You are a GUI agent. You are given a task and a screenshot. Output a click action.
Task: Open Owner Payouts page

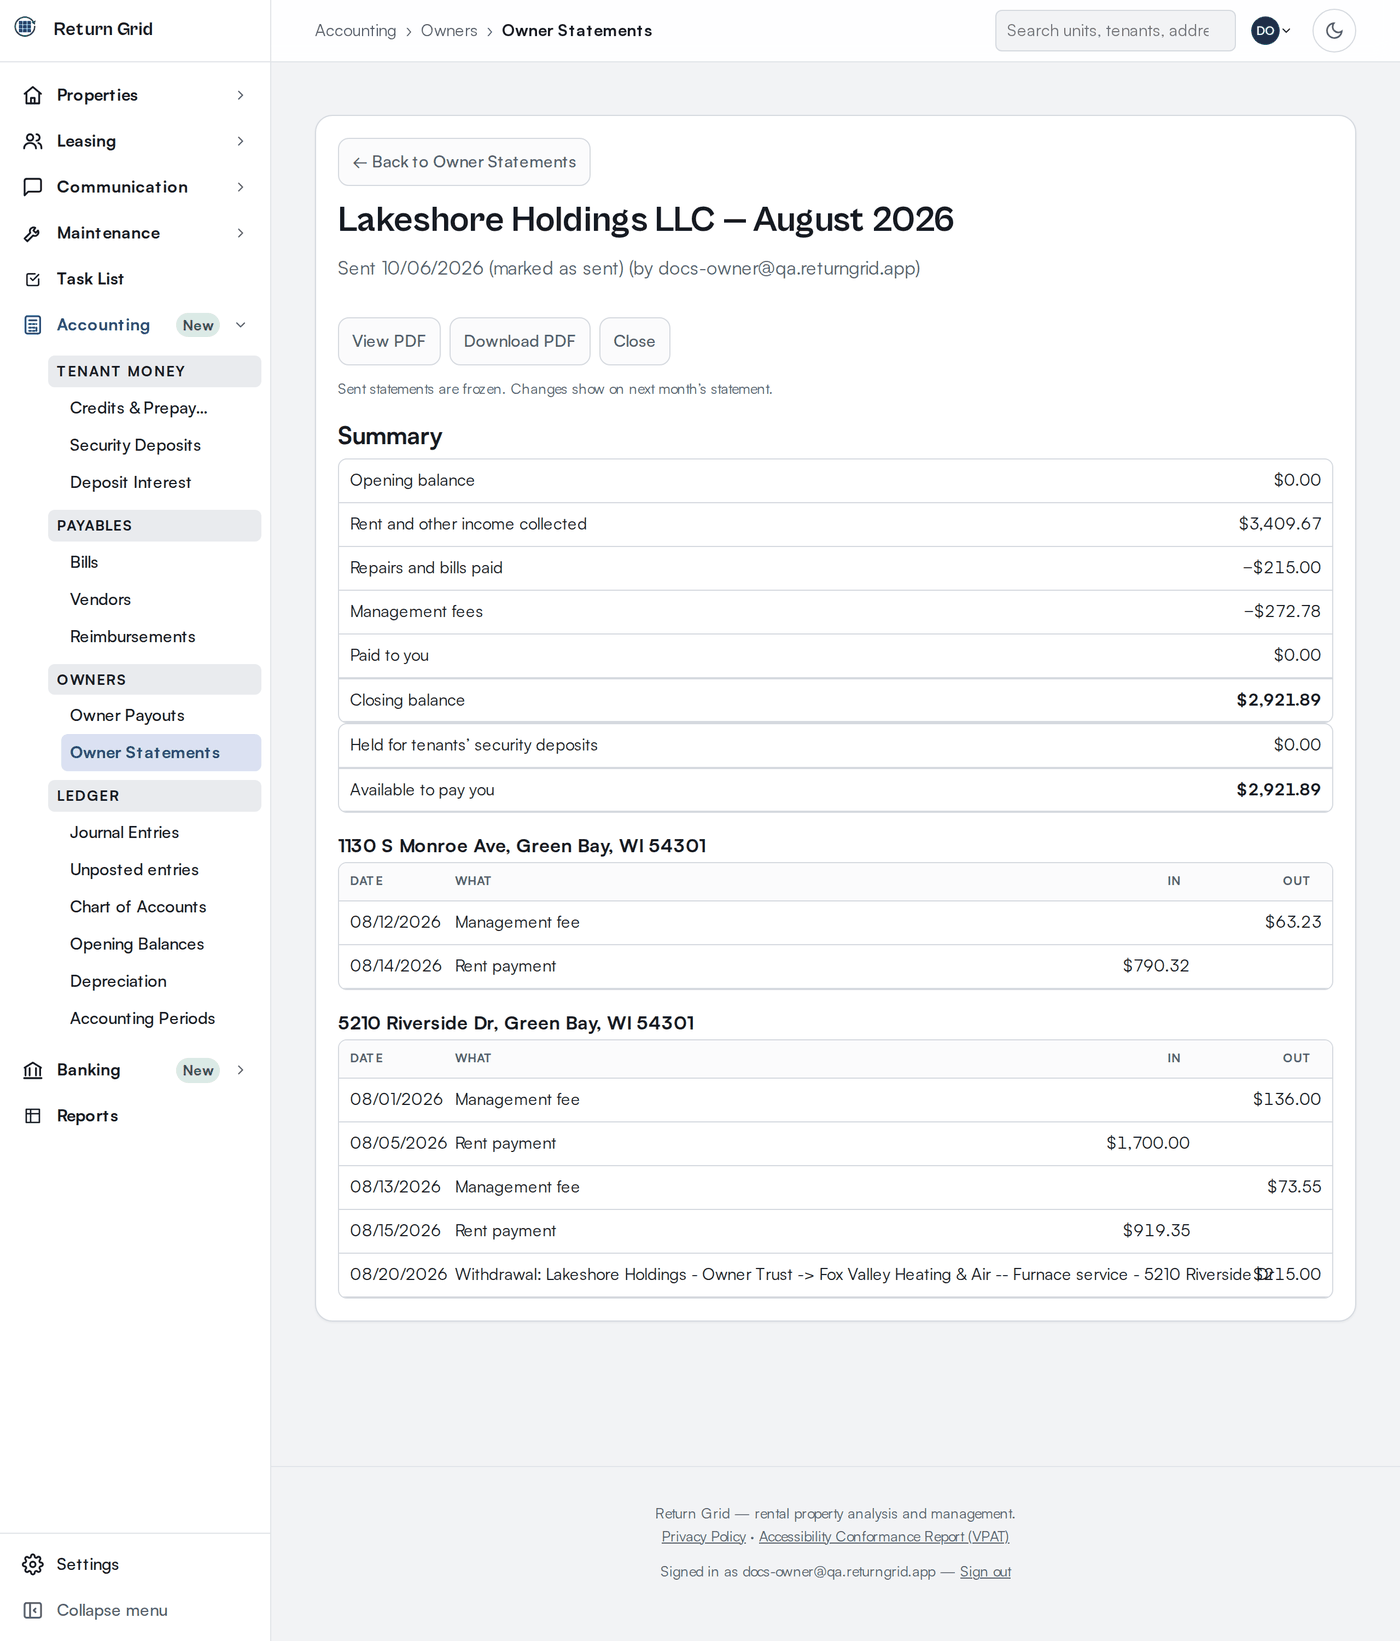tap(161, 715)
